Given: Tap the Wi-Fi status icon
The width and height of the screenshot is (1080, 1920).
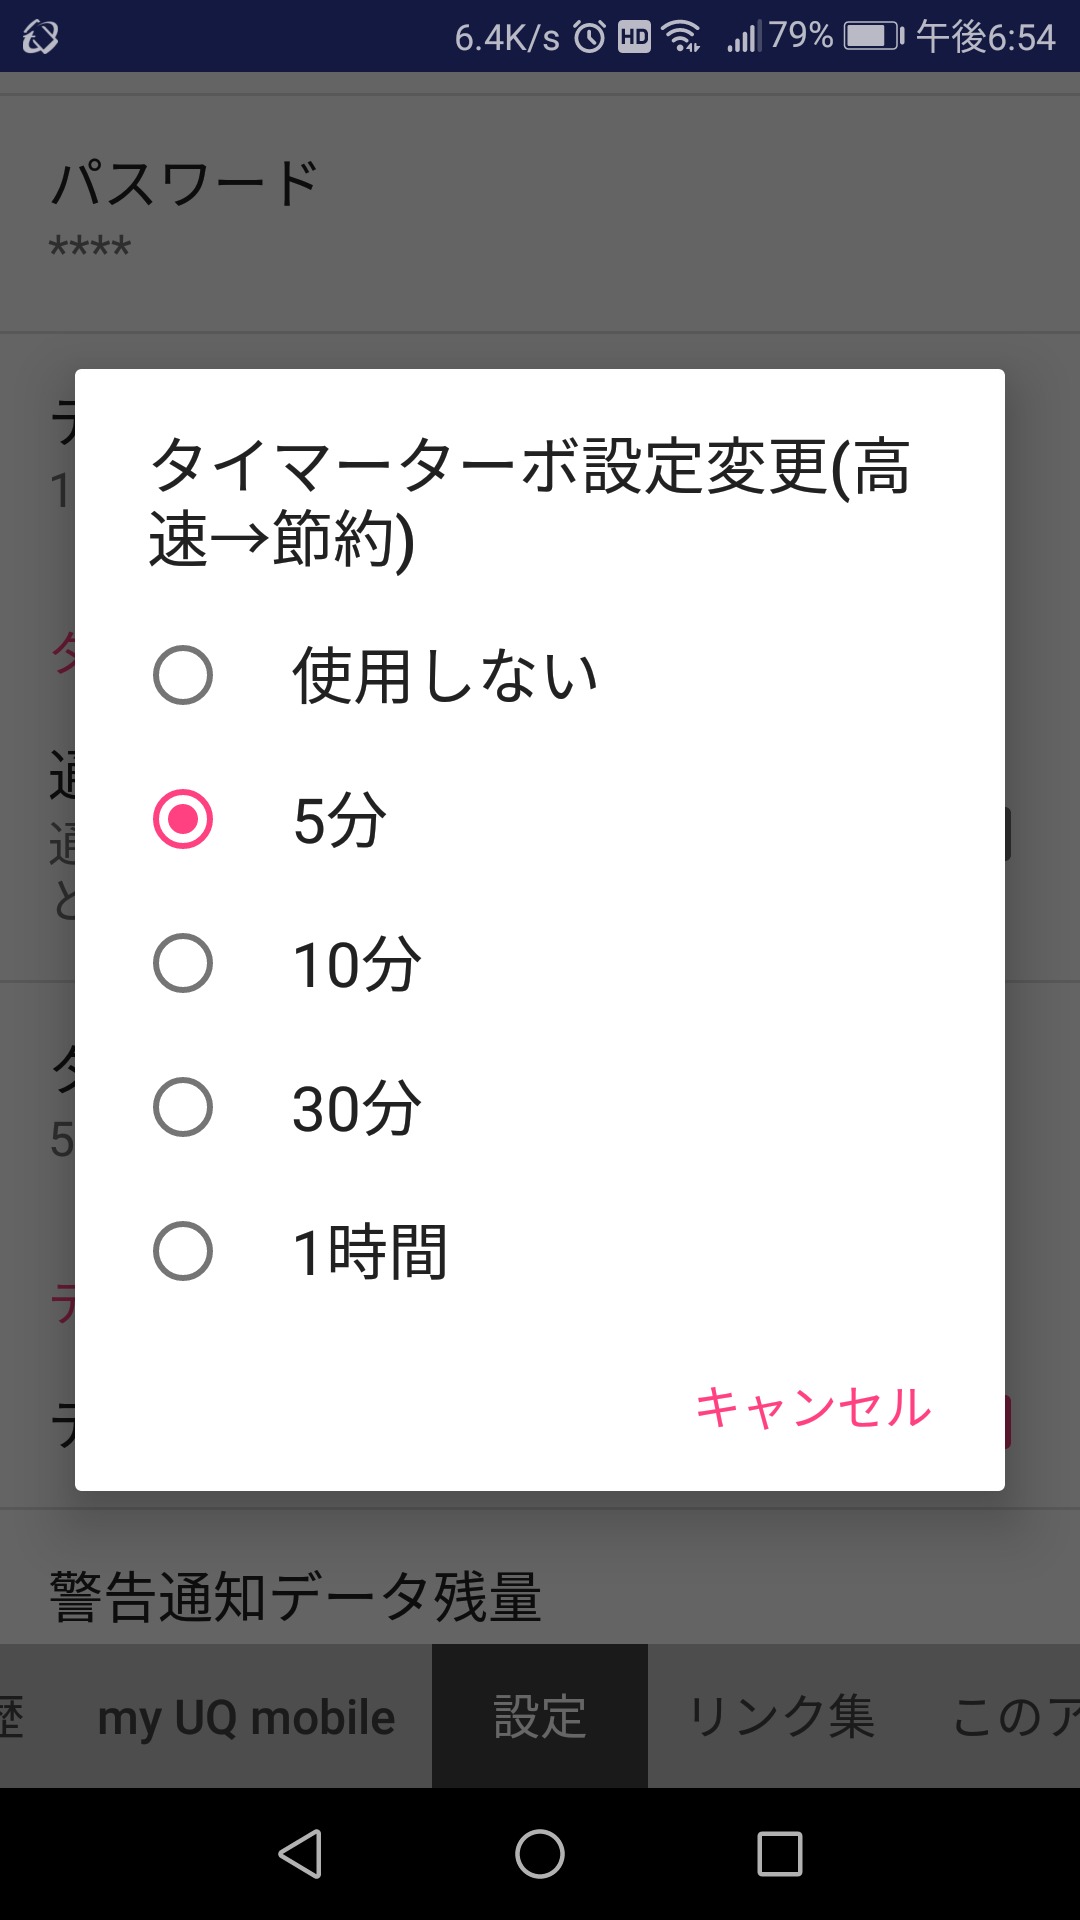Looking at the screenshot, I should pyautogui.click(x=682, y=37).
